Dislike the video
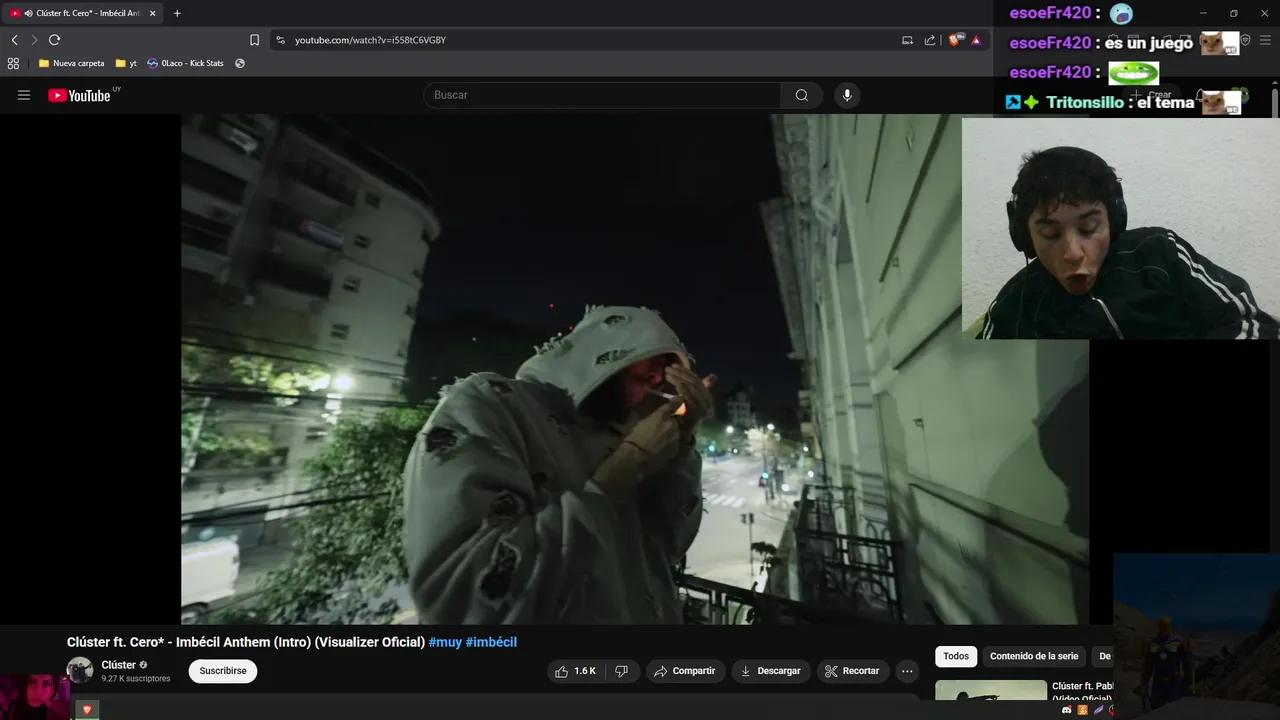 [x=621, y=671]
